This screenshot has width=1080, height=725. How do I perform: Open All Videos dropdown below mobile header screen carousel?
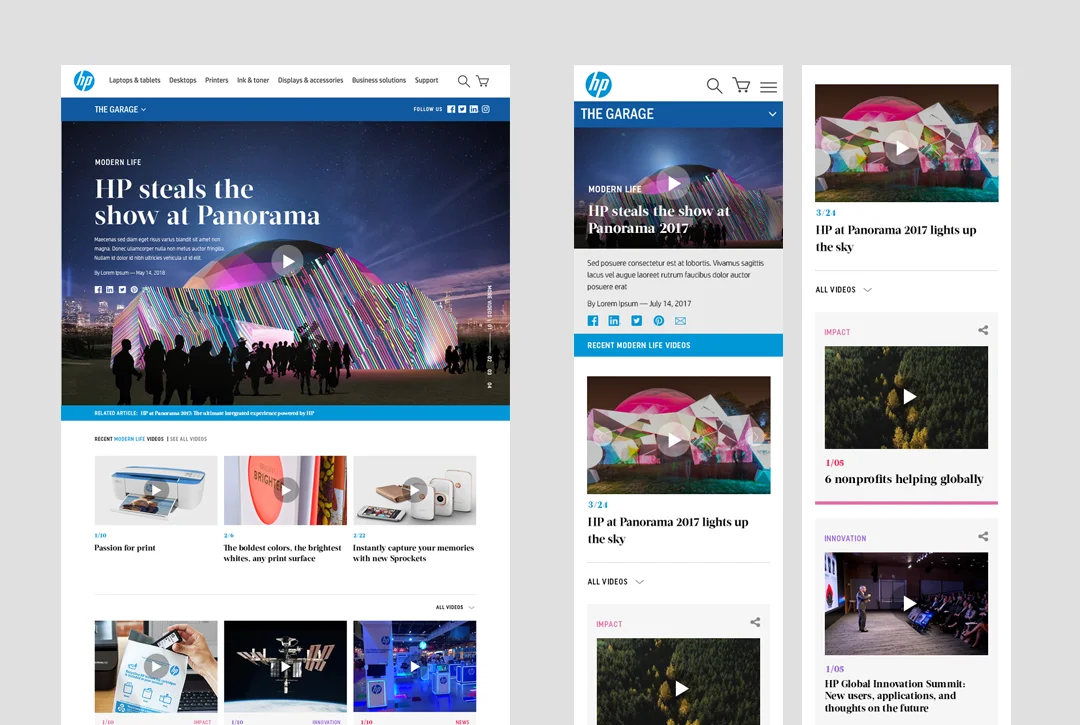pos(615,582)
